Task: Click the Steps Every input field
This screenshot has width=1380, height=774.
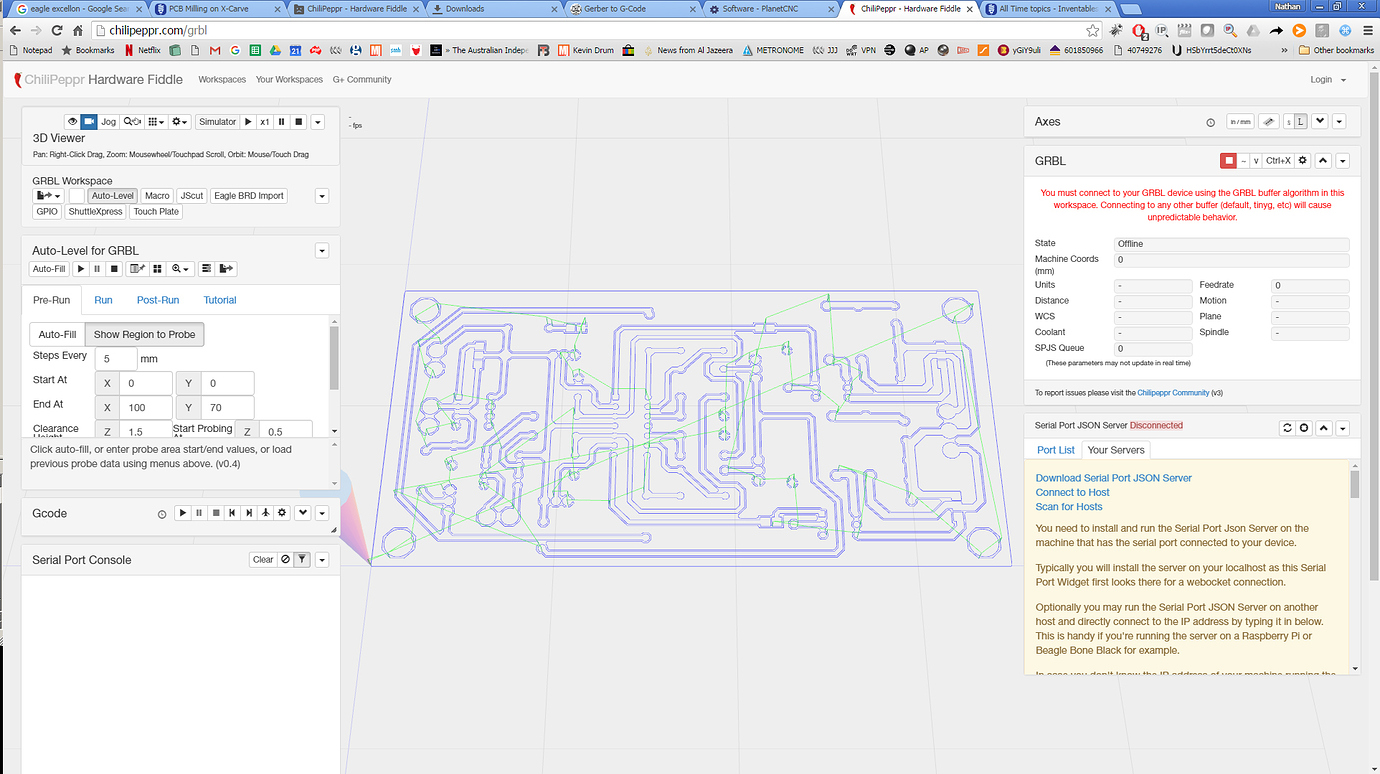Action: coord(116,358)
